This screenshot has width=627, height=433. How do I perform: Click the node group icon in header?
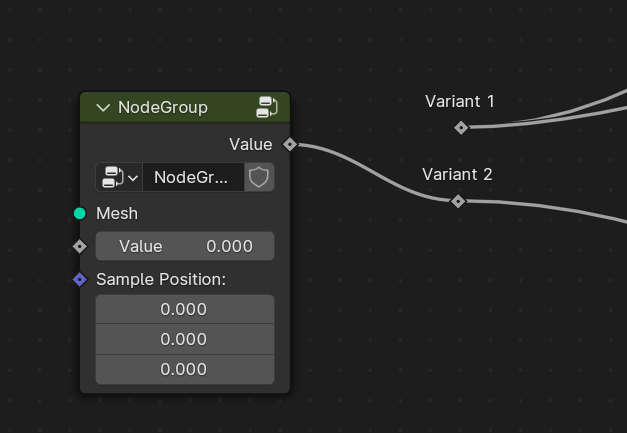tap(267, 107)
